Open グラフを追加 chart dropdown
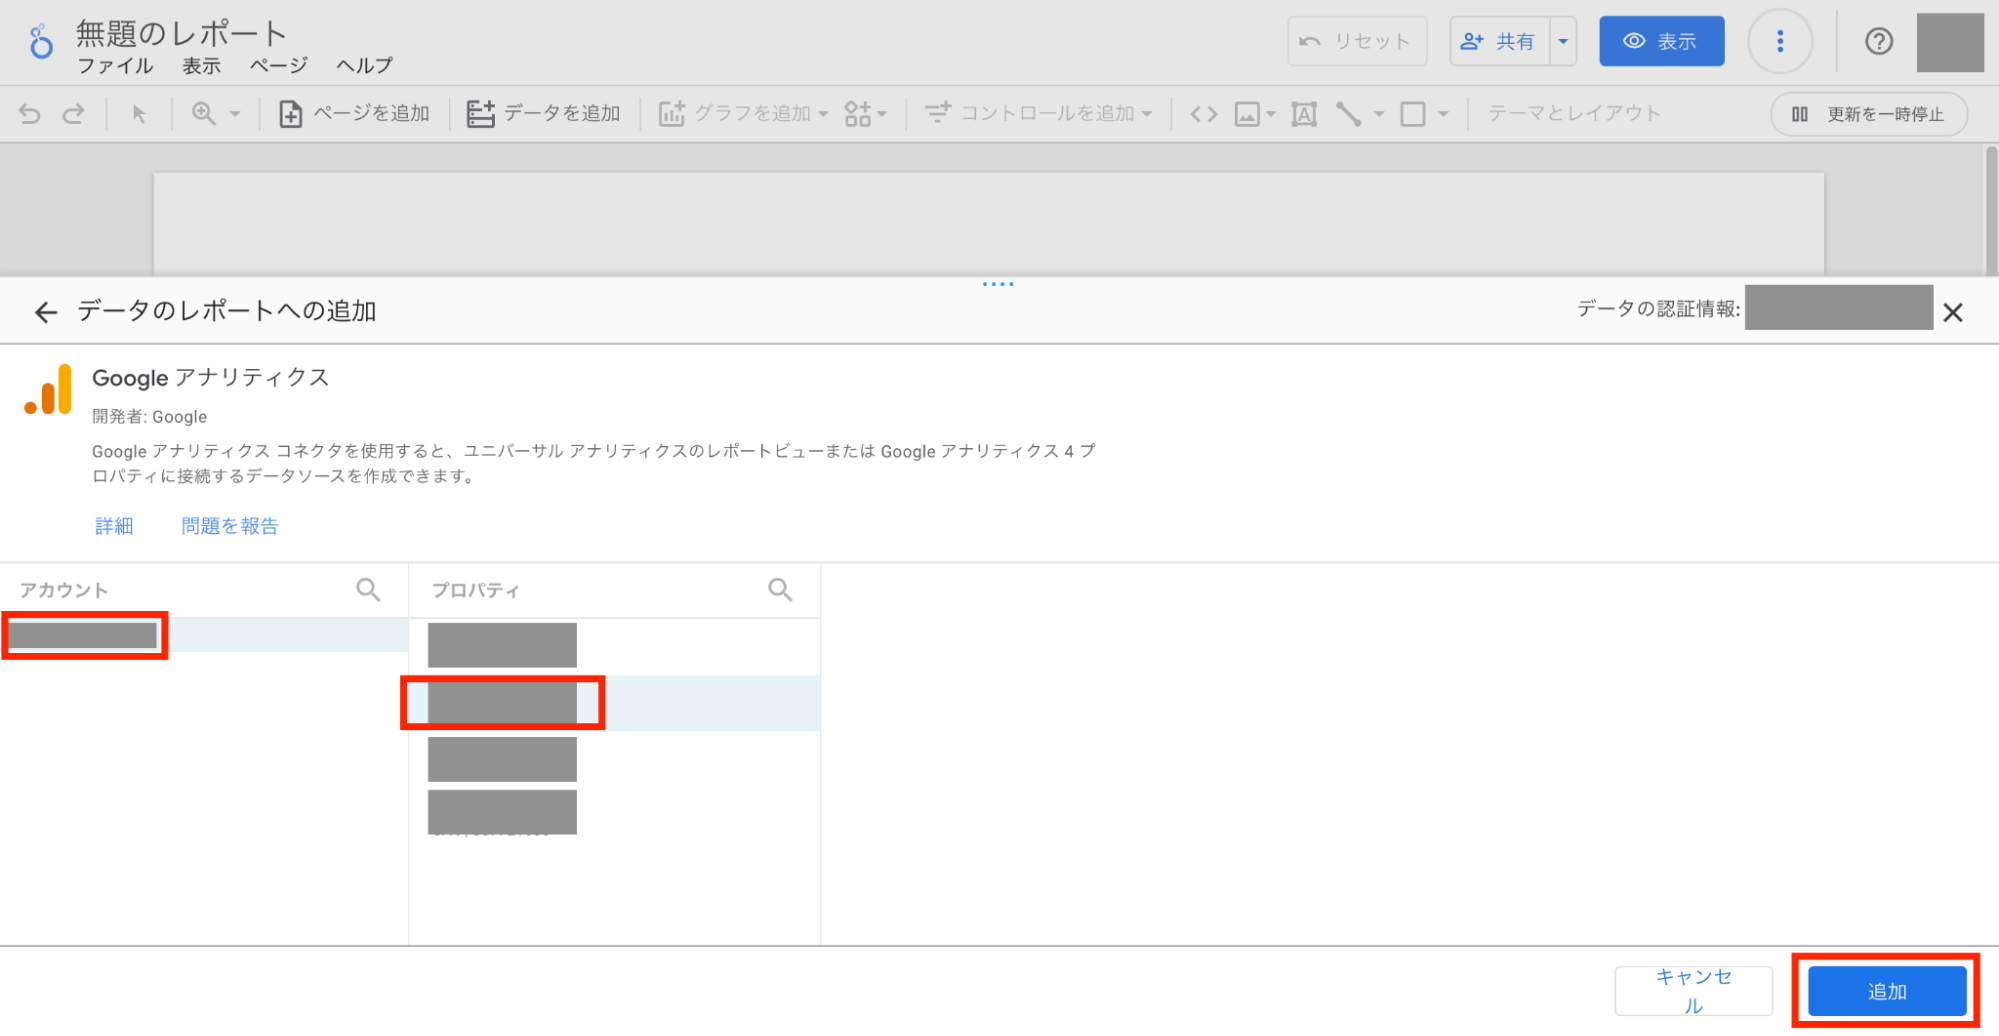The image size is (1999, 1036). pos(744,114)
